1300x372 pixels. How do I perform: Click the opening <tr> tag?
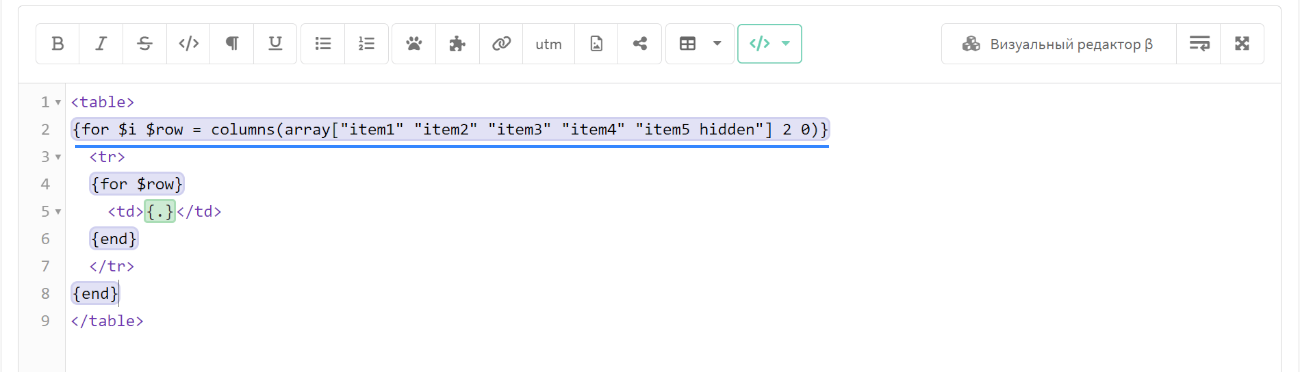pyautogui.click(x=107, y=157)
